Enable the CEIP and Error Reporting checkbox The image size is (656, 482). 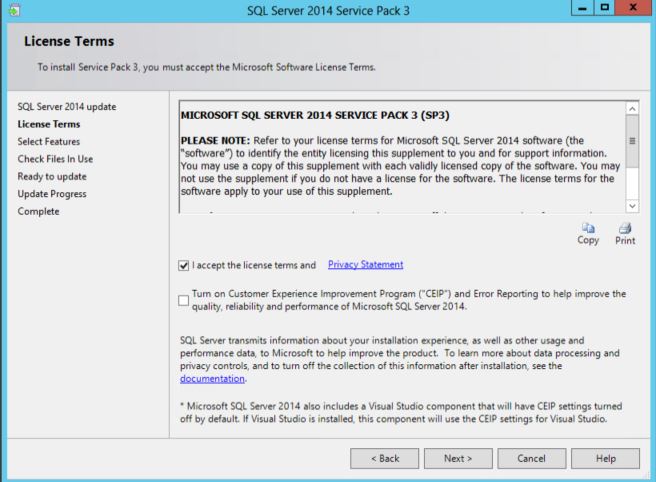tap(183, 300)
